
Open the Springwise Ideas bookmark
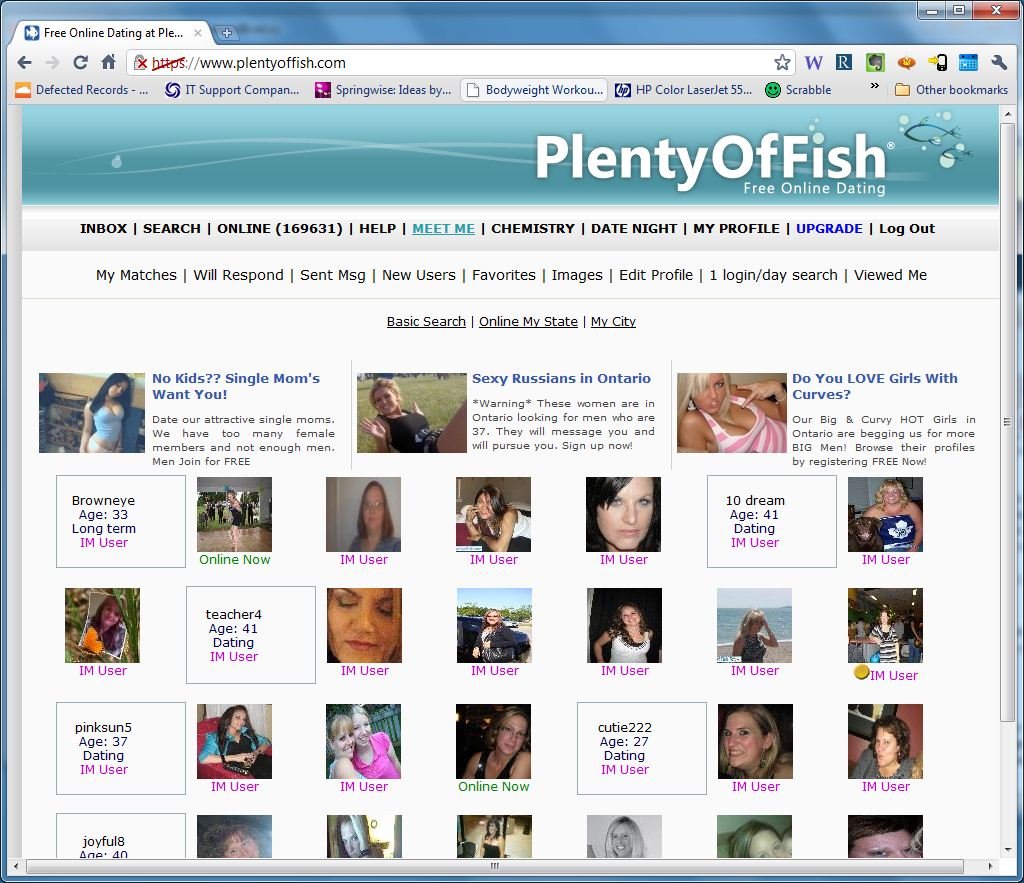pyautogui.click(x=383, y=90)
